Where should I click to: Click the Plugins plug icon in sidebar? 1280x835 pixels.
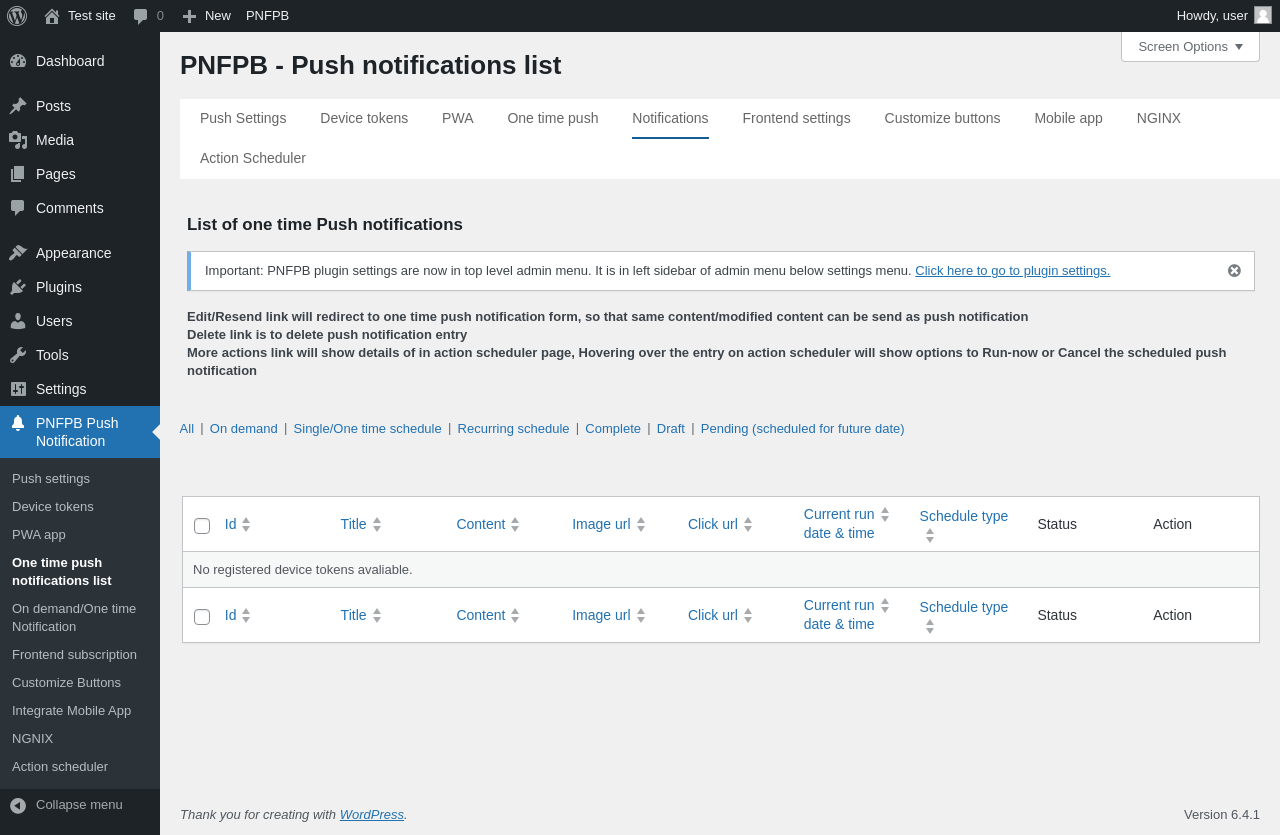(18, 287)
